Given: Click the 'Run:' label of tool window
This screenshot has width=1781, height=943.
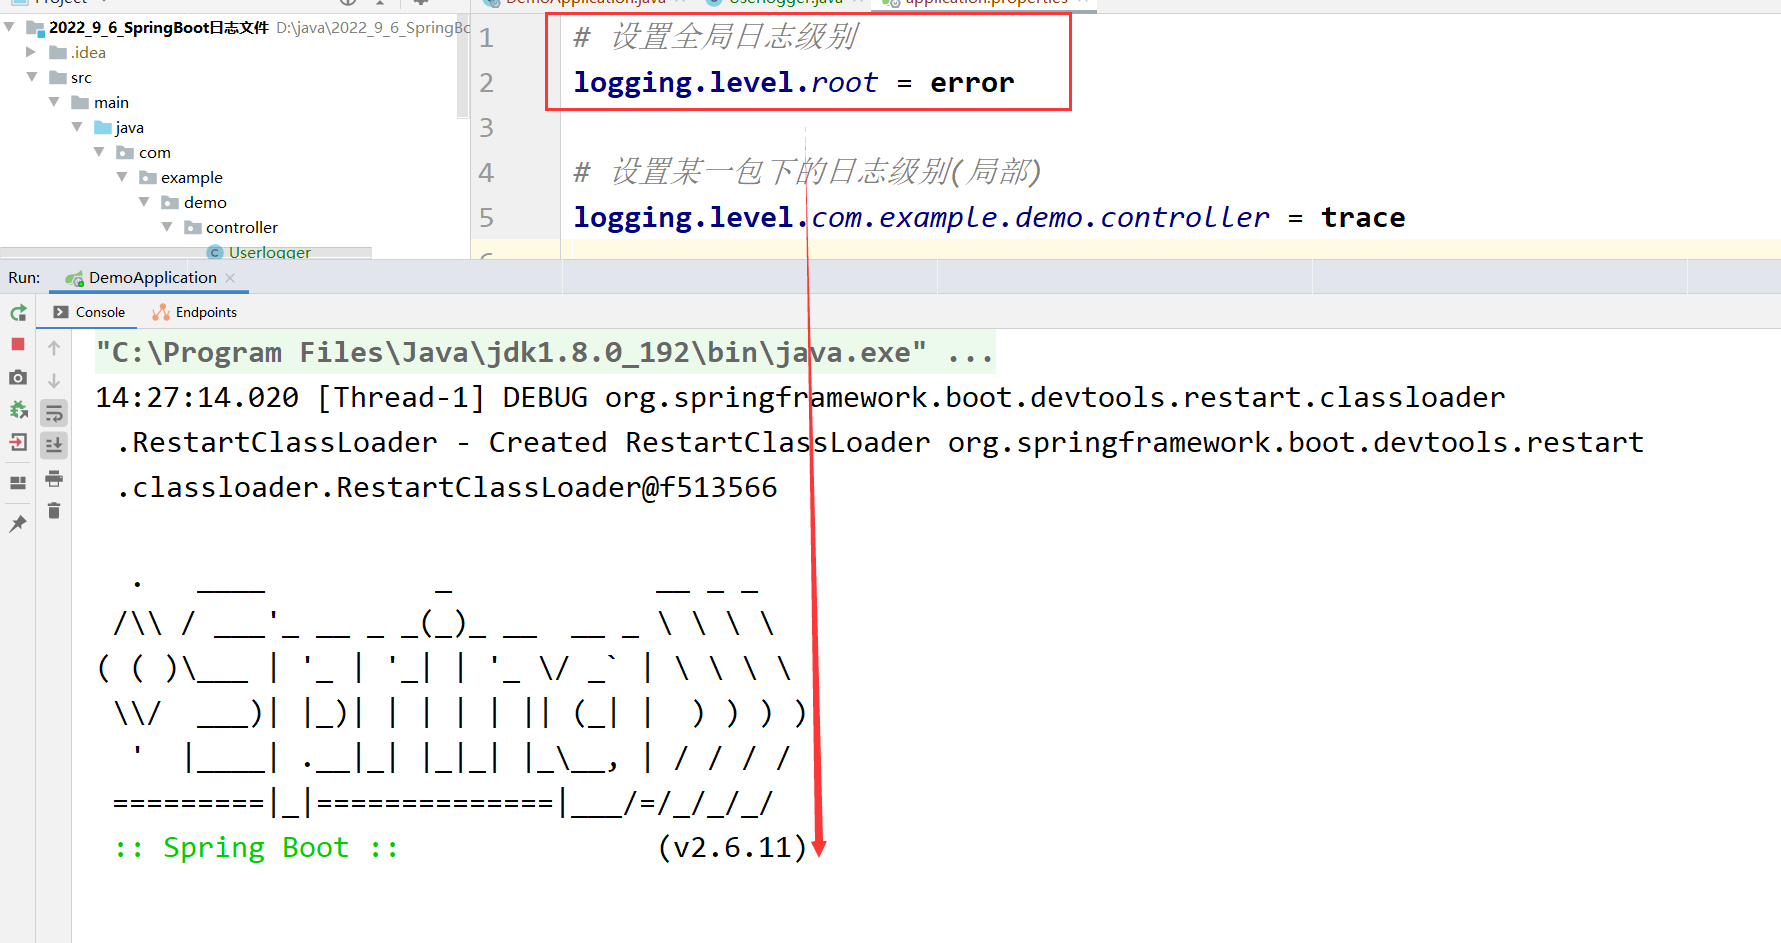Looking at the screenshot, I should (24, 278).
